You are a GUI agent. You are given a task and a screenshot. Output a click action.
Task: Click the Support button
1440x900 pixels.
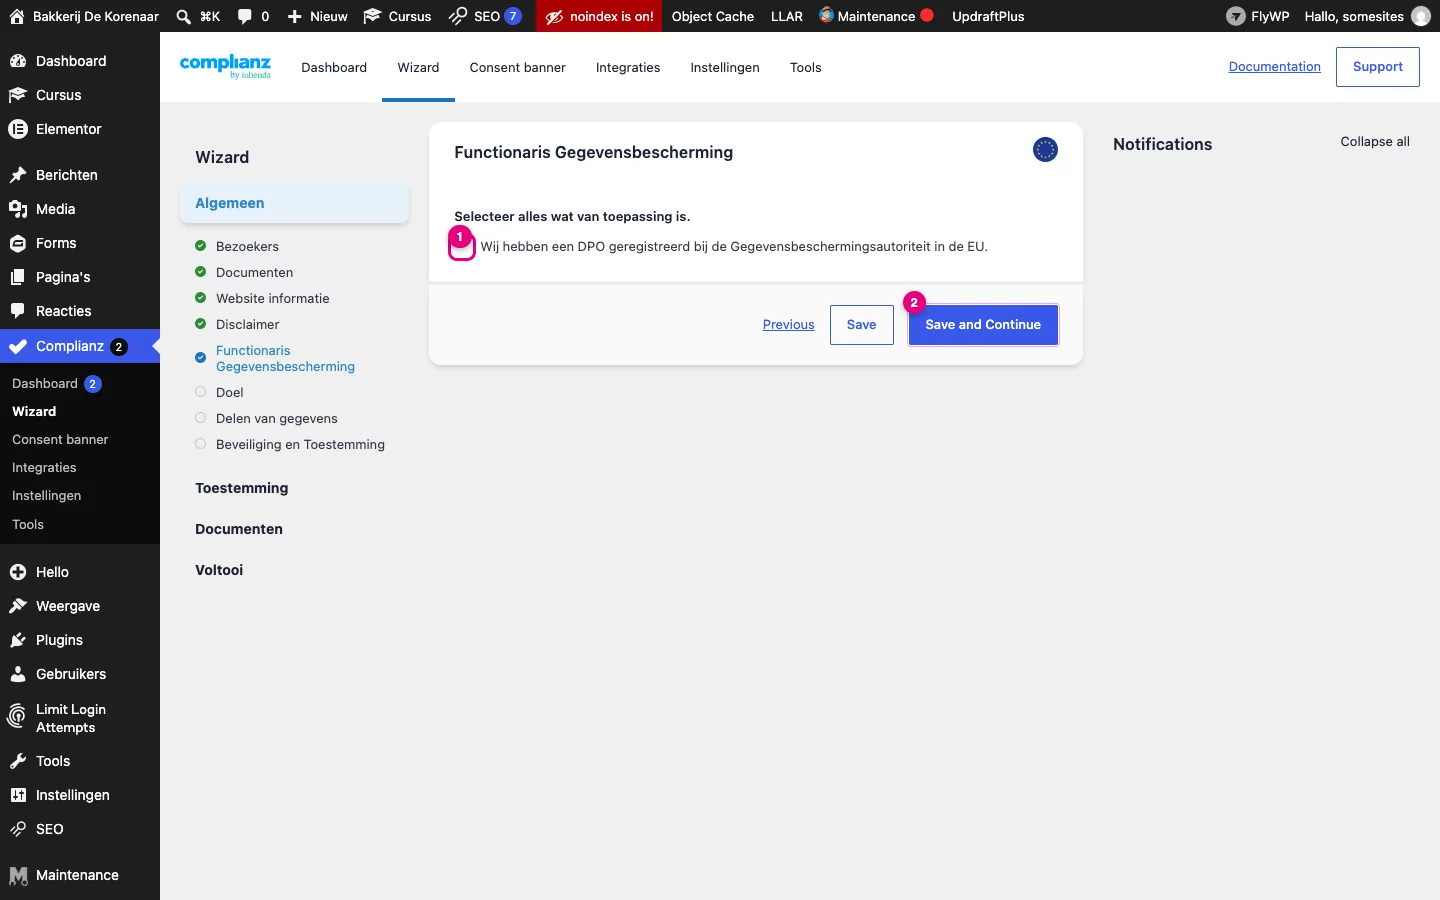[1377, 67]
